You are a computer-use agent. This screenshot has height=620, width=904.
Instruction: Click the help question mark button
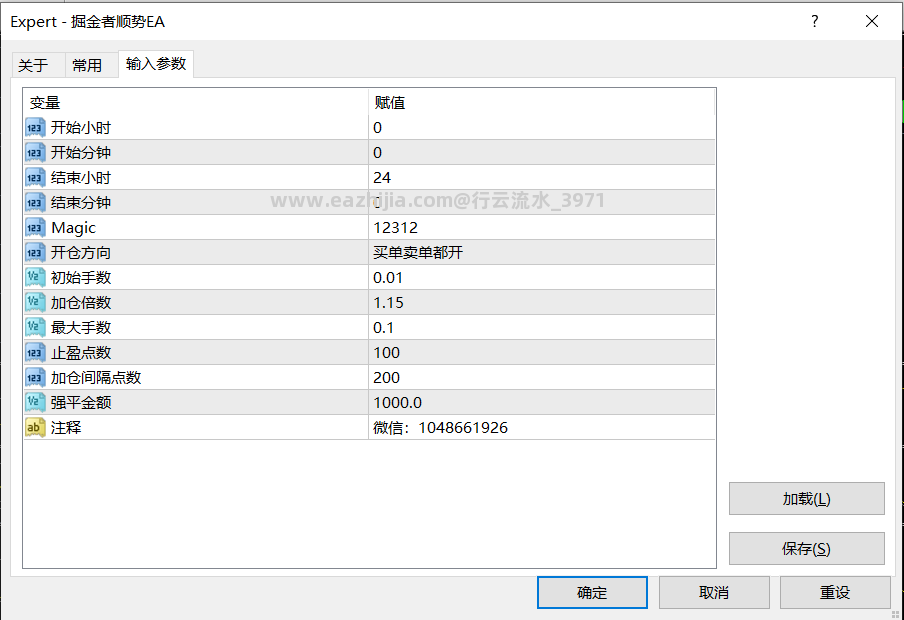click(x=815, y=21)
